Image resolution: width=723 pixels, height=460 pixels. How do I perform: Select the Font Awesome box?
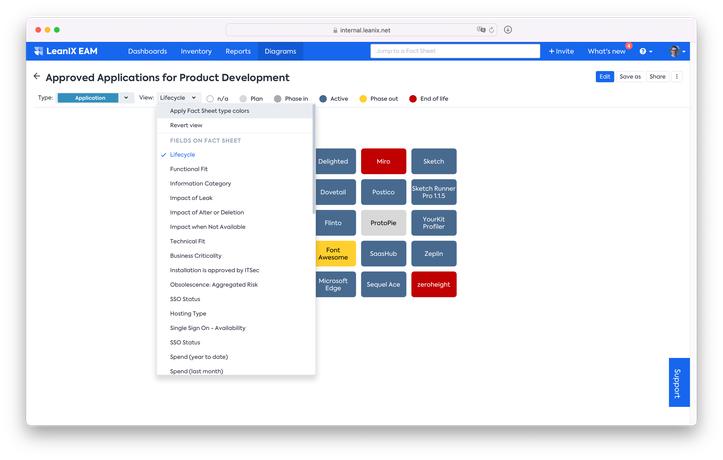(336, 254)
